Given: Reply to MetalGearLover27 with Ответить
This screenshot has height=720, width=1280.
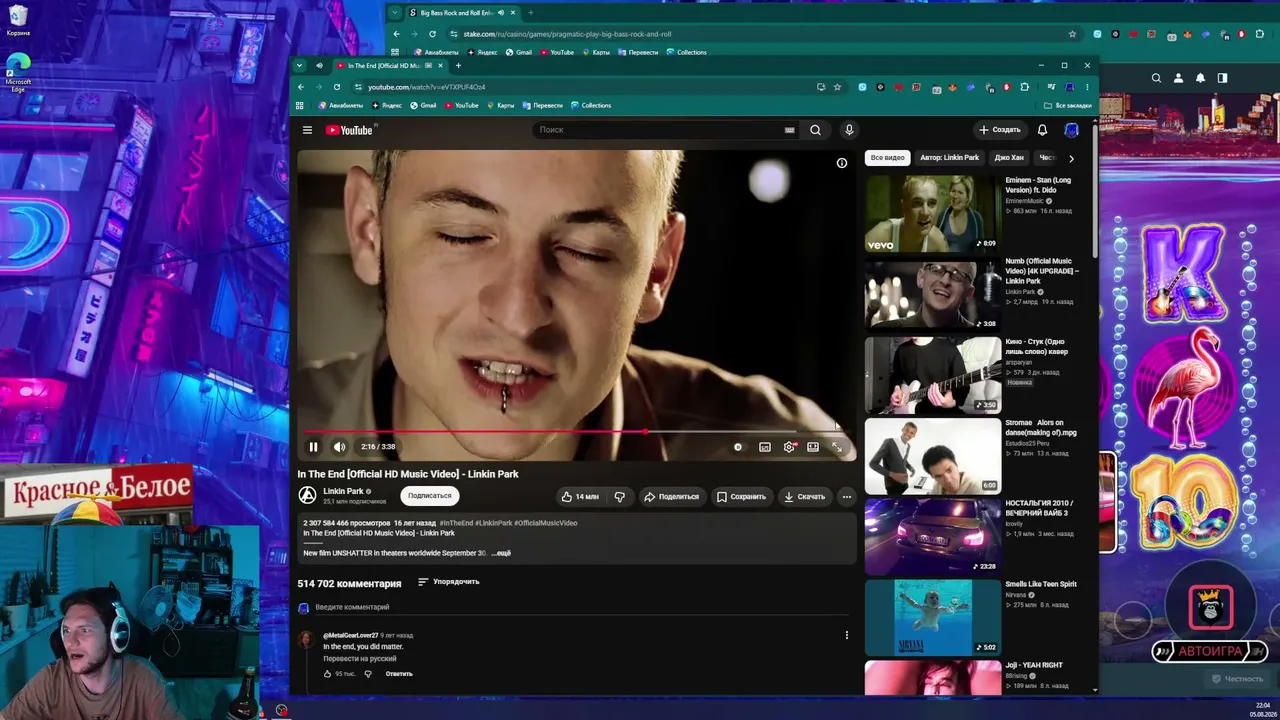Looking at the screenshot, I should pyautogui.click(x=399, y=674).
